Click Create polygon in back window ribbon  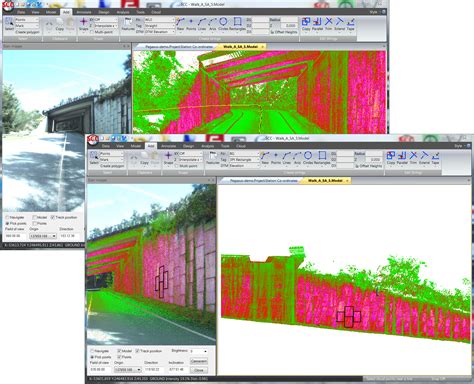[27, 32]
